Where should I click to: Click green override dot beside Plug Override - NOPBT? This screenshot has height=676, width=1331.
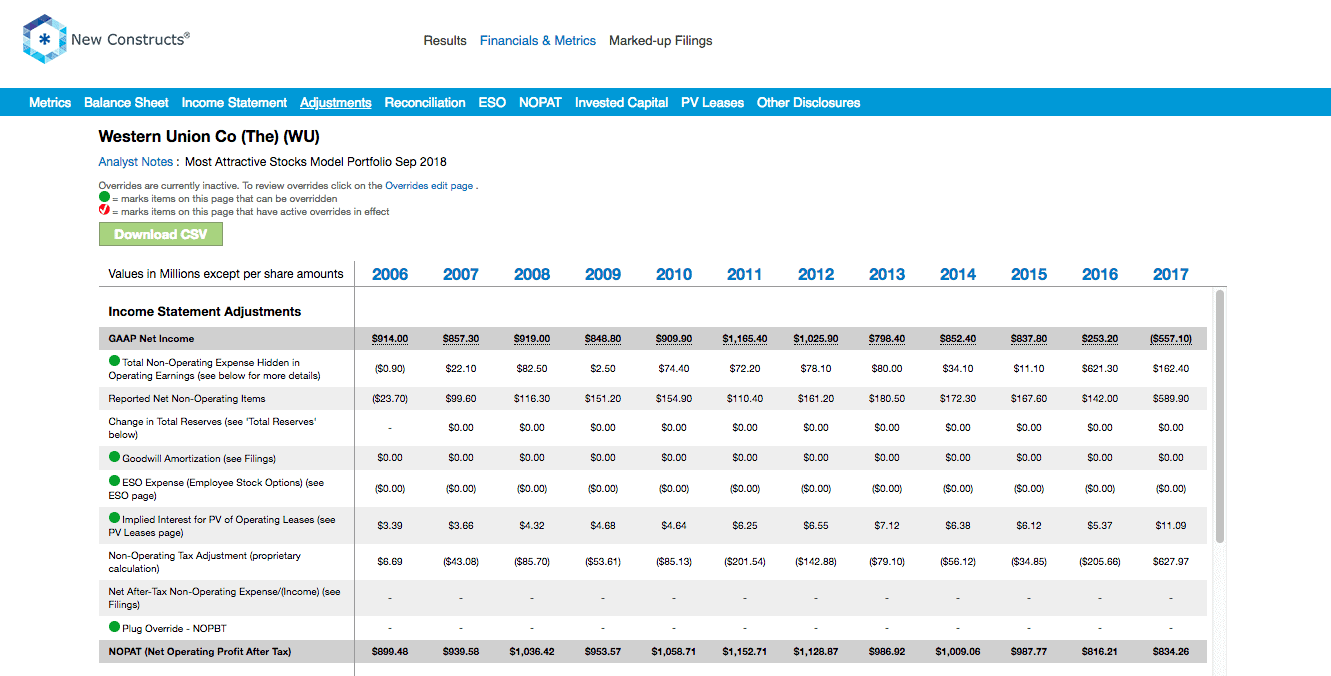coord(114,627)
